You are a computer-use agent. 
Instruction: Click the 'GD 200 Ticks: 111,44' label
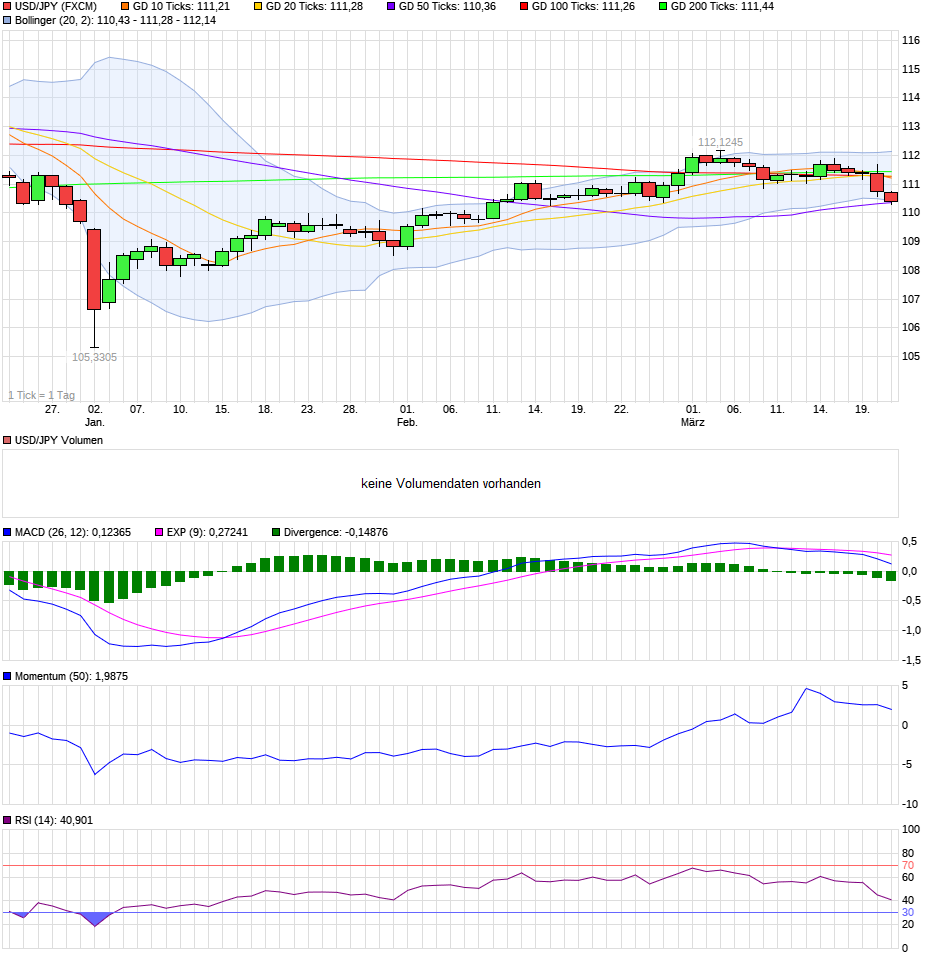pos(723,7)
